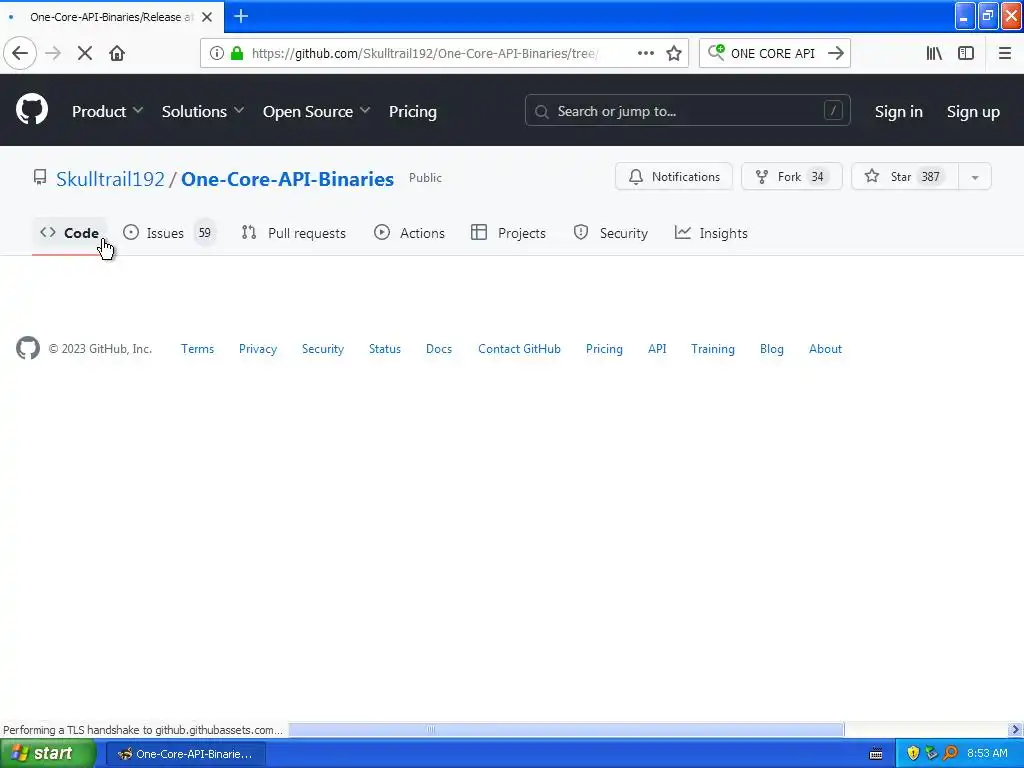The width and height of the screenshot is (1024, 768).
Task: Open the Privacy footer link
Action: coord(258,349)
